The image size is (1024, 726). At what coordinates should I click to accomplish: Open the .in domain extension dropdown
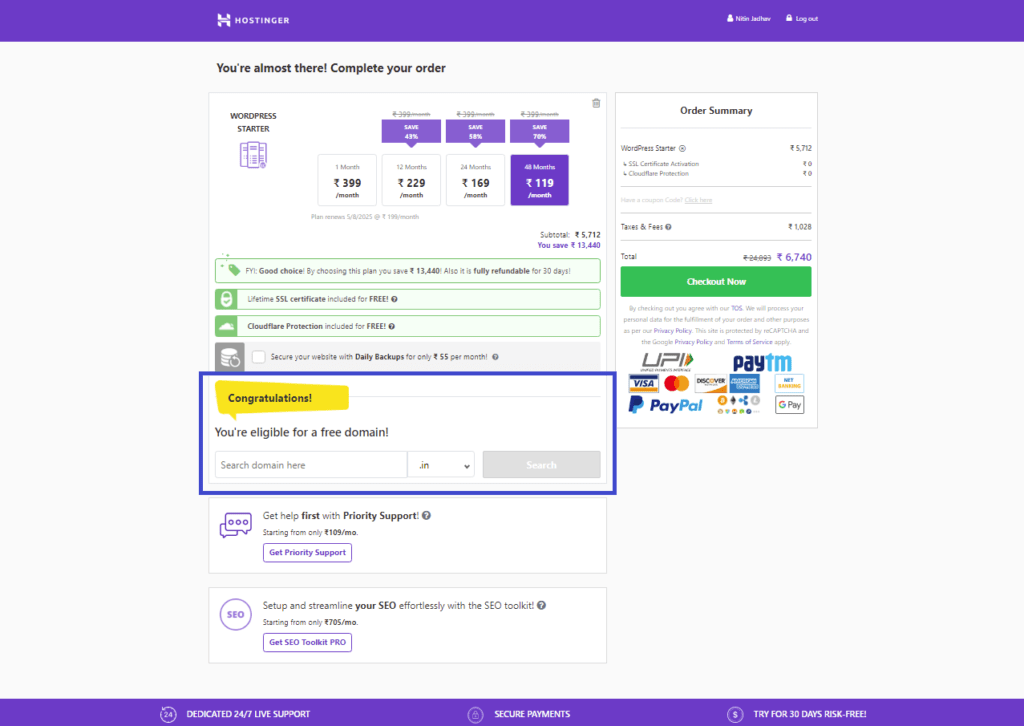(x=441, y=465)
